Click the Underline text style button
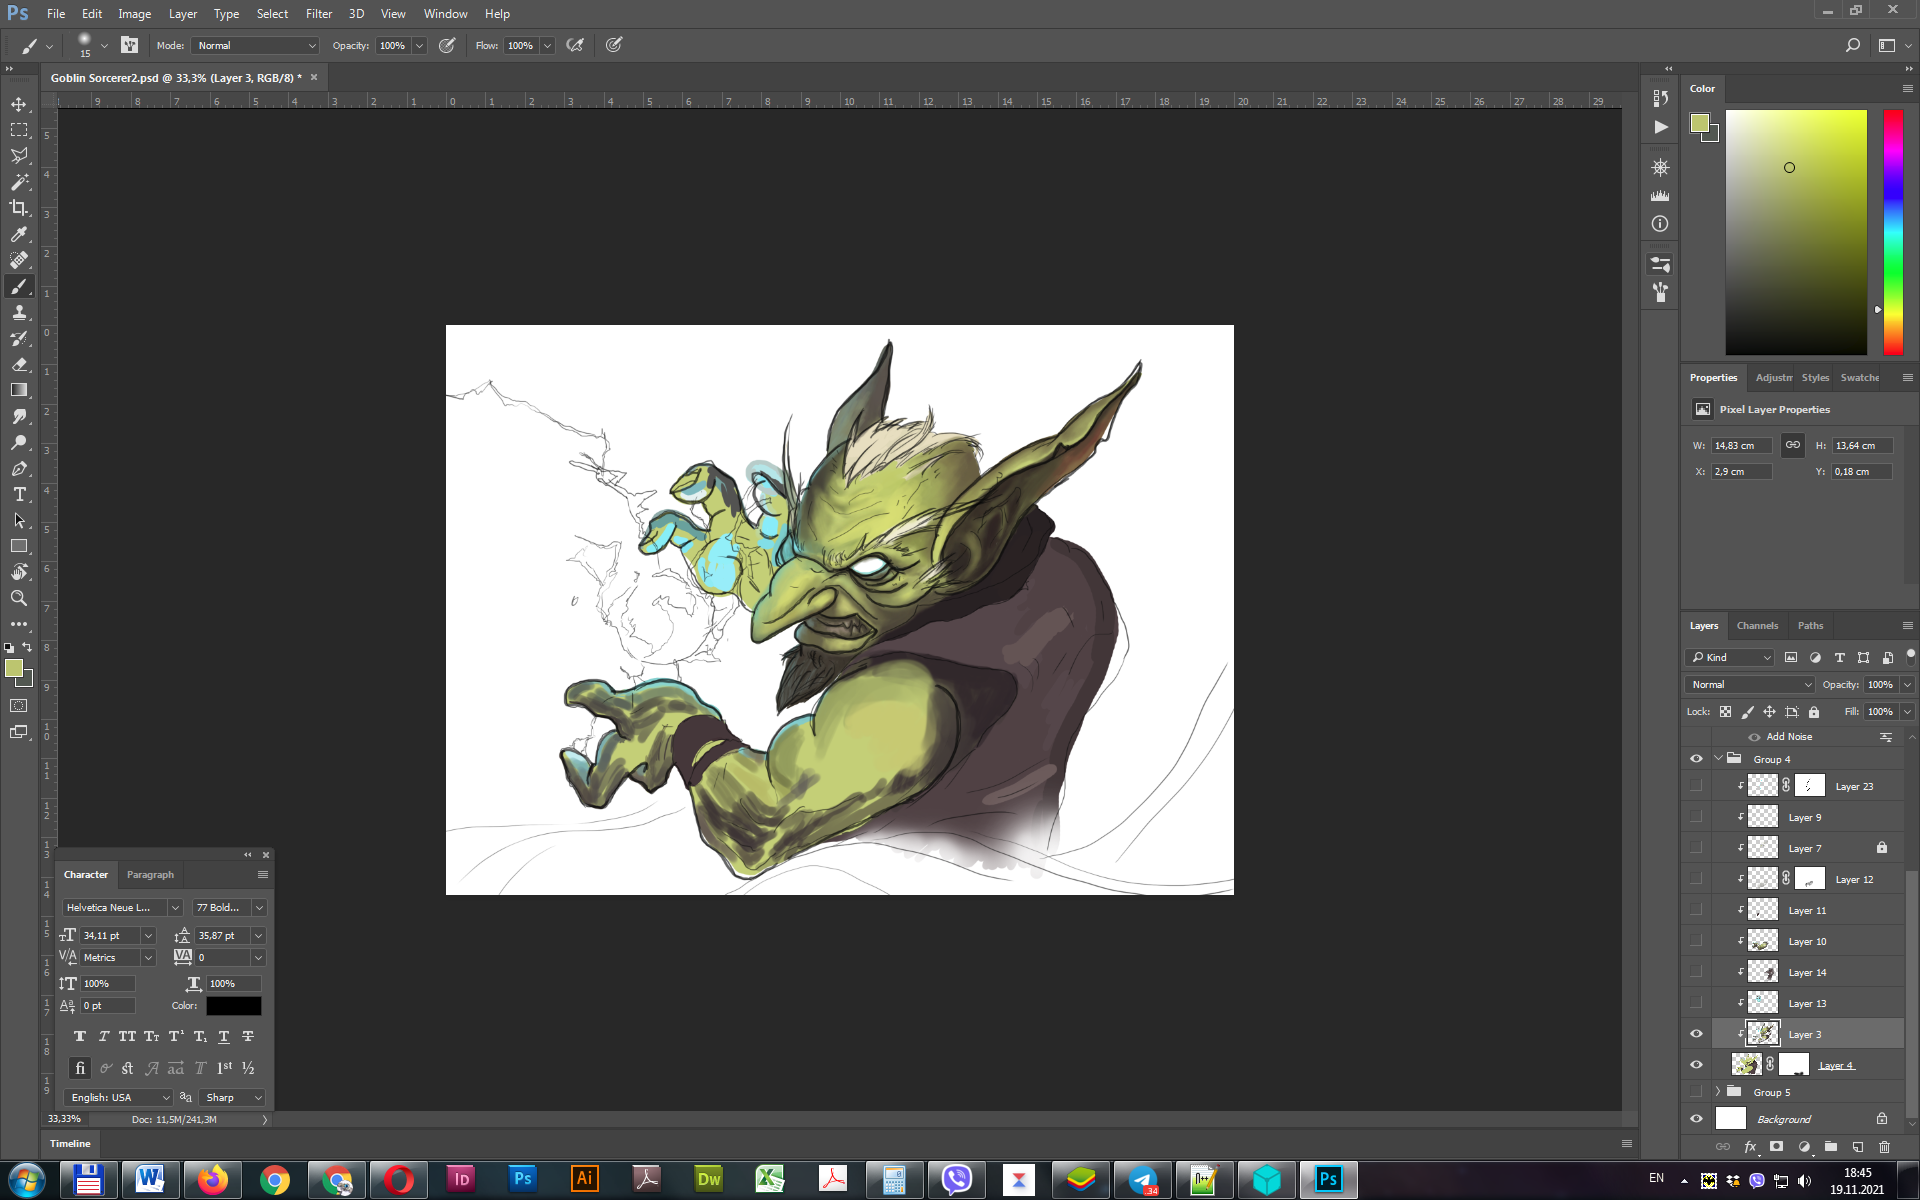This screenshot has width=1920, height=1200. pos(224,1036)
